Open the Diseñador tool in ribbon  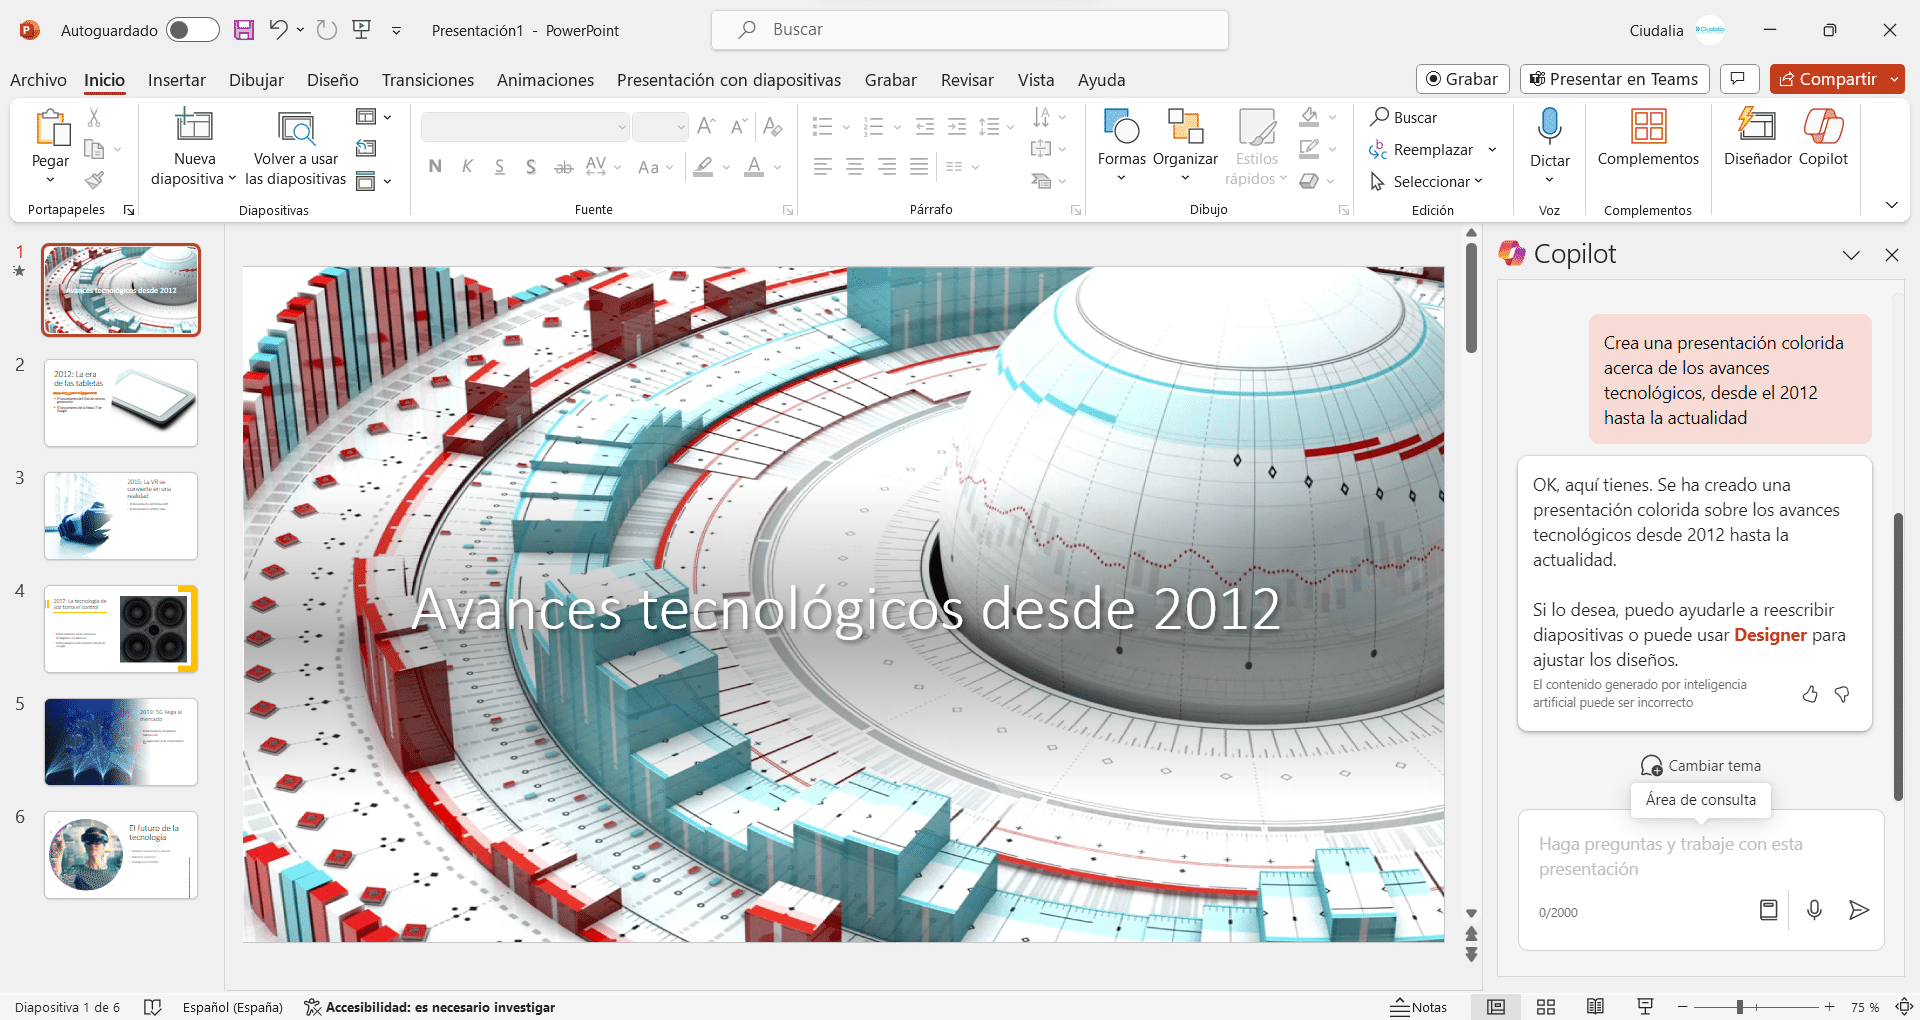[x=1757, y=127]
